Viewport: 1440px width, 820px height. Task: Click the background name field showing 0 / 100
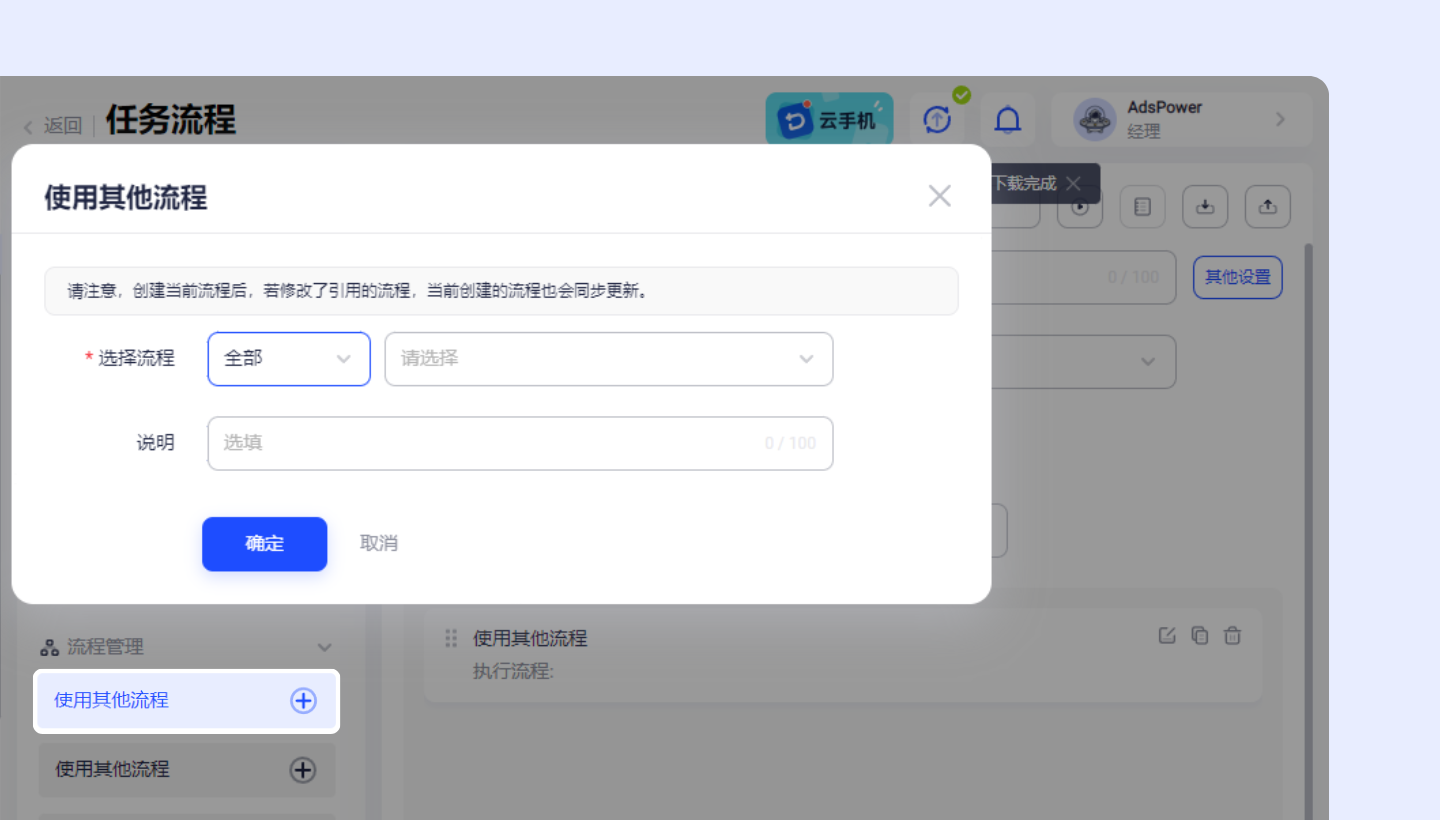click(1084, 277)
